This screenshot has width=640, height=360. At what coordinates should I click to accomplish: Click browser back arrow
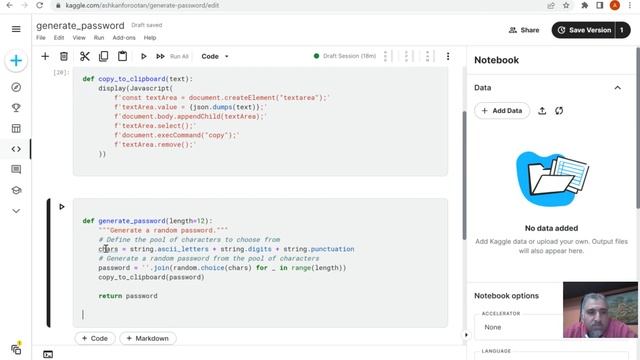coord(9,5)
